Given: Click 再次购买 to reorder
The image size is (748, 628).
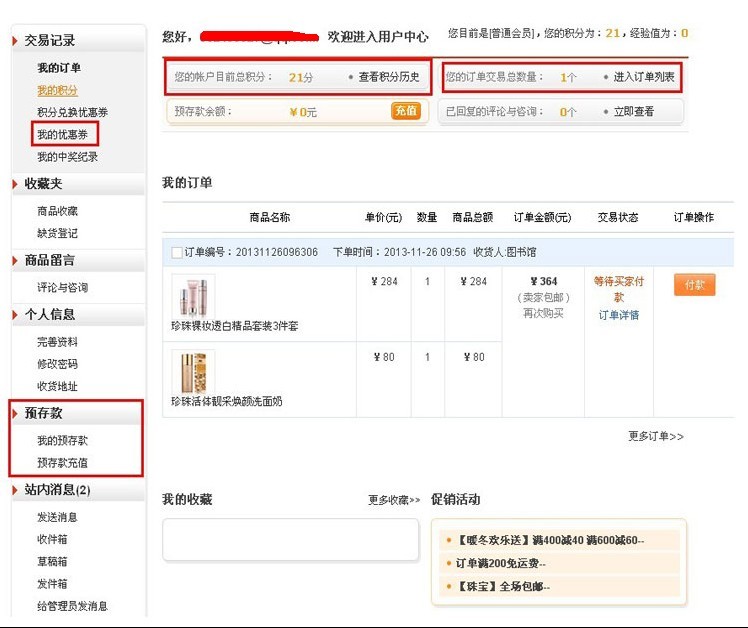Looking at the screenshot, I should pyautogui.click(x=542, y=313).
